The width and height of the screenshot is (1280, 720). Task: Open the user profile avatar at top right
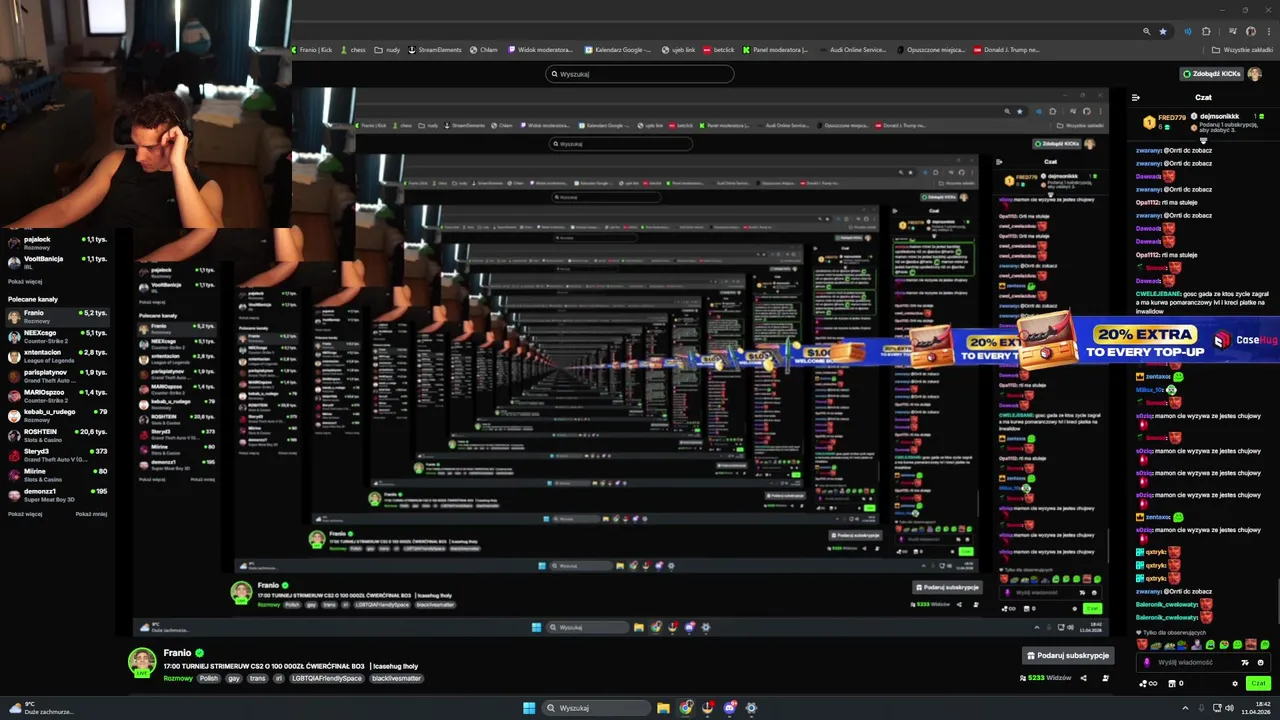click(1254, 74)
